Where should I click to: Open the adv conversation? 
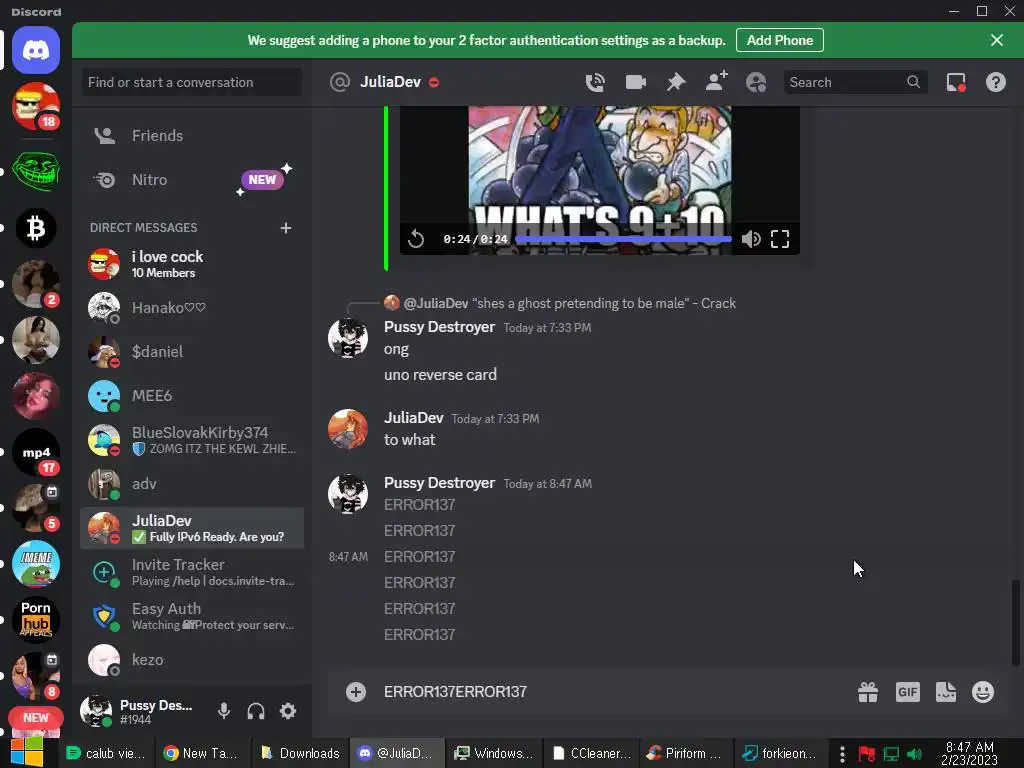pyautogui.click(x=191, y=484)
